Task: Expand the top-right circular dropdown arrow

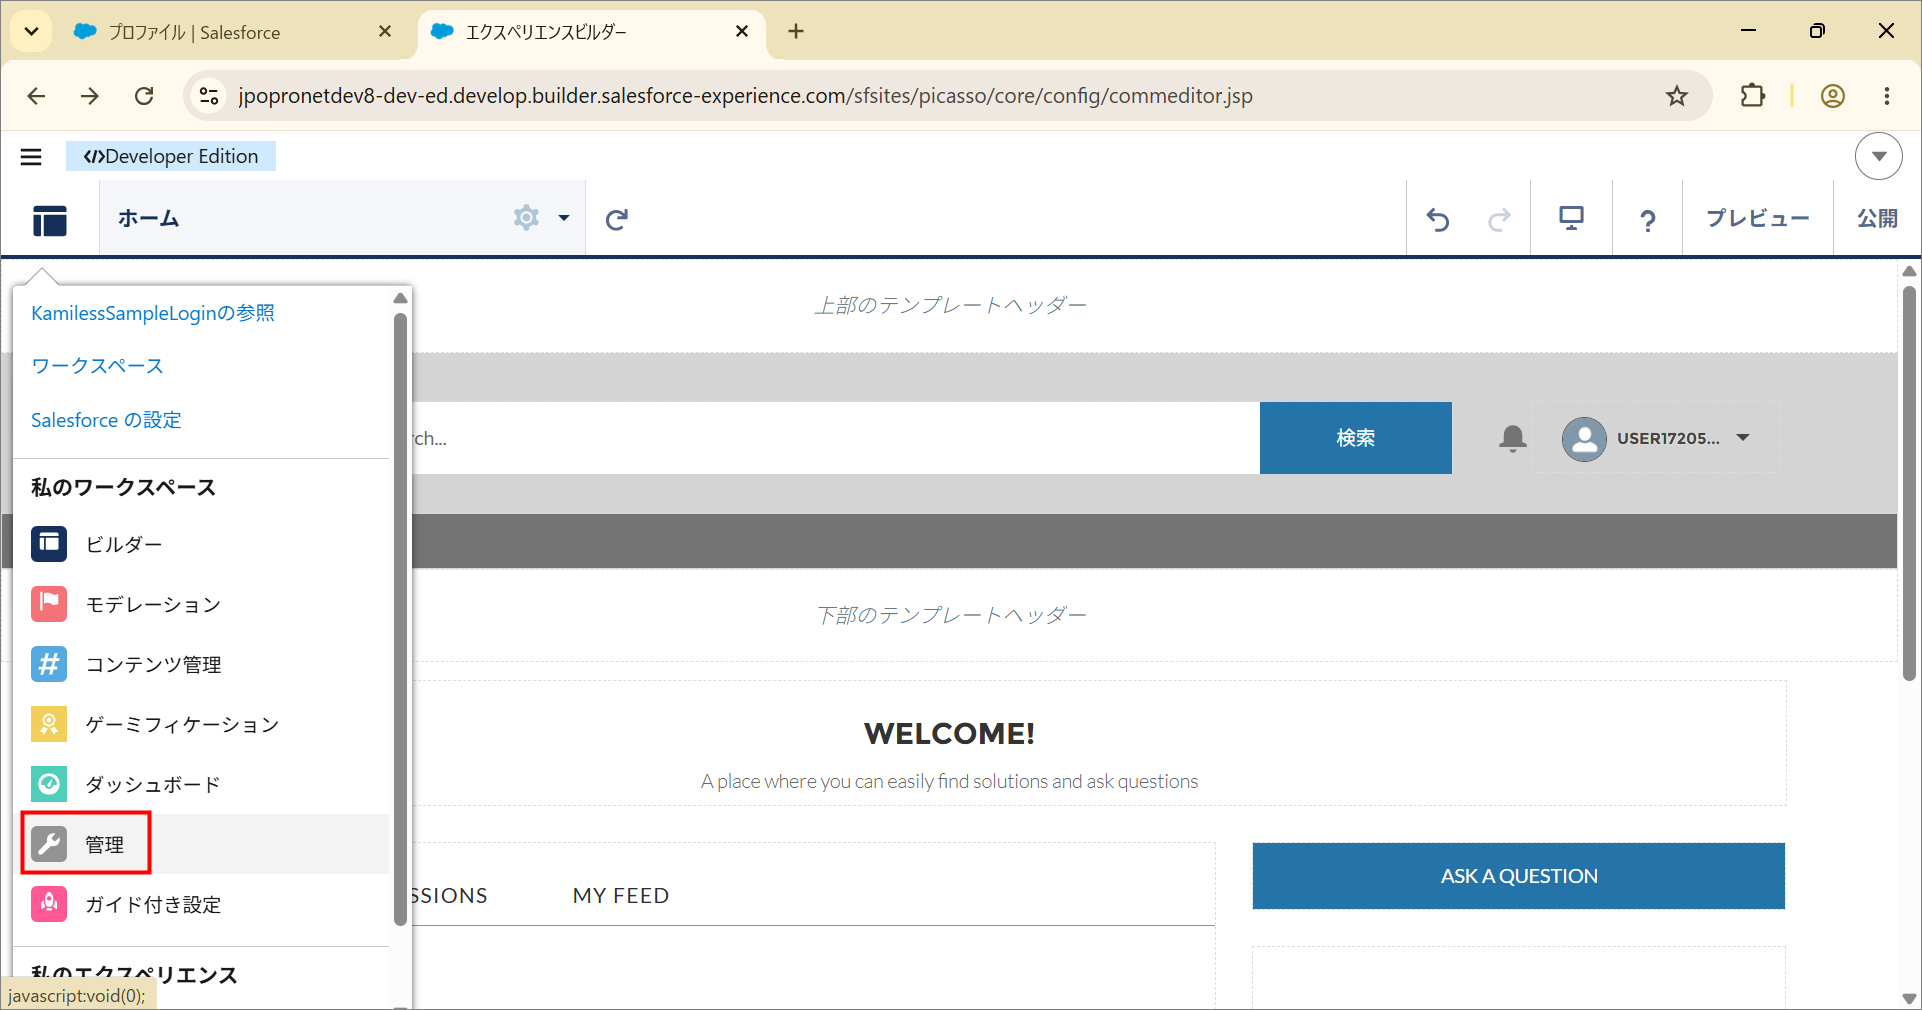Action: (x=1879, y=156)
